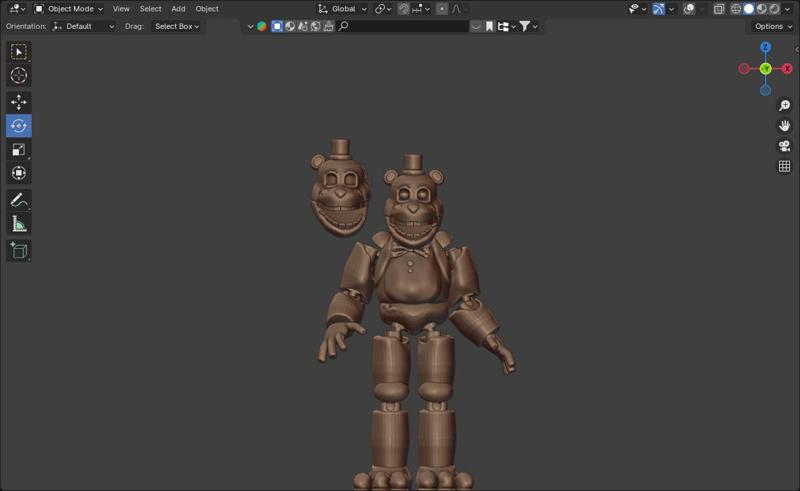Screen dimensions: 800x491
Task: Click the magnifier search icon
Action: [343, 26]
